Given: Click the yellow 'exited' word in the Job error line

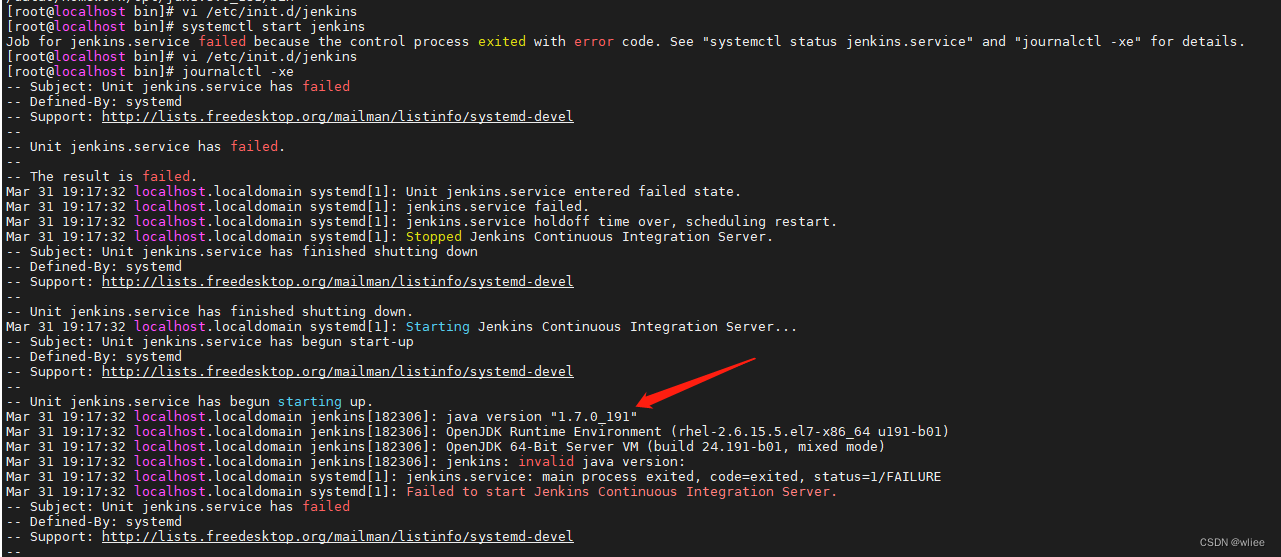Looking at the screenshot, I should pos(502,41).
